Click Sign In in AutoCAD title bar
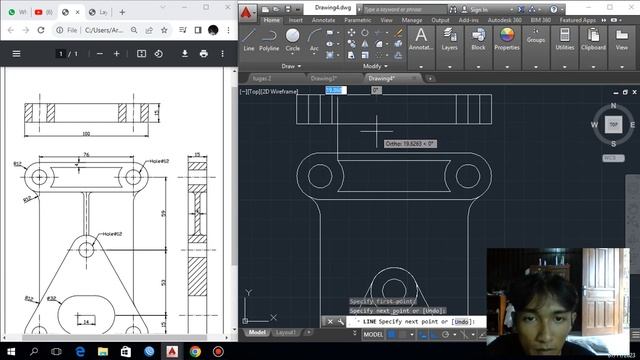Screen dimensions: 640x360 (479, 9)
